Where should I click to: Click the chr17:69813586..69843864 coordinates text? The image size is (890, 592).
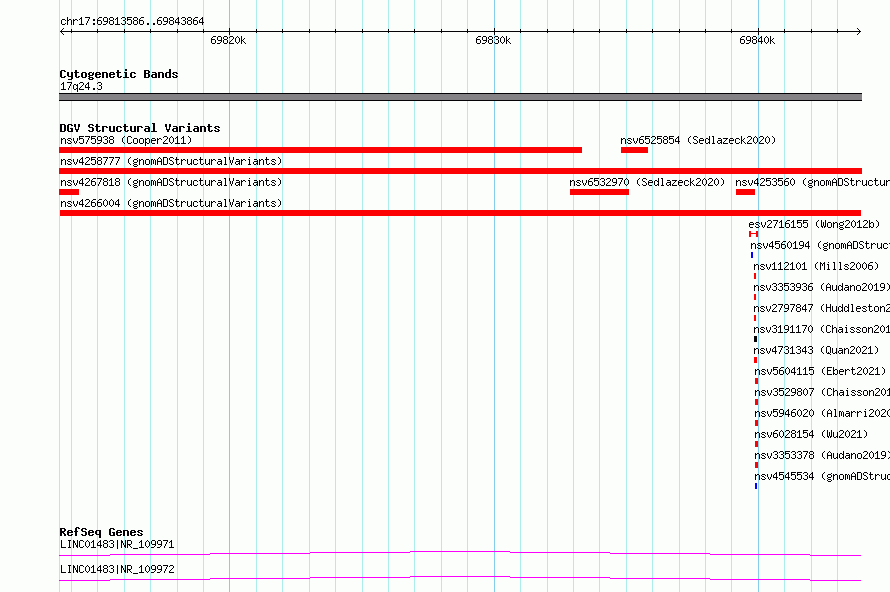[132, 21]
